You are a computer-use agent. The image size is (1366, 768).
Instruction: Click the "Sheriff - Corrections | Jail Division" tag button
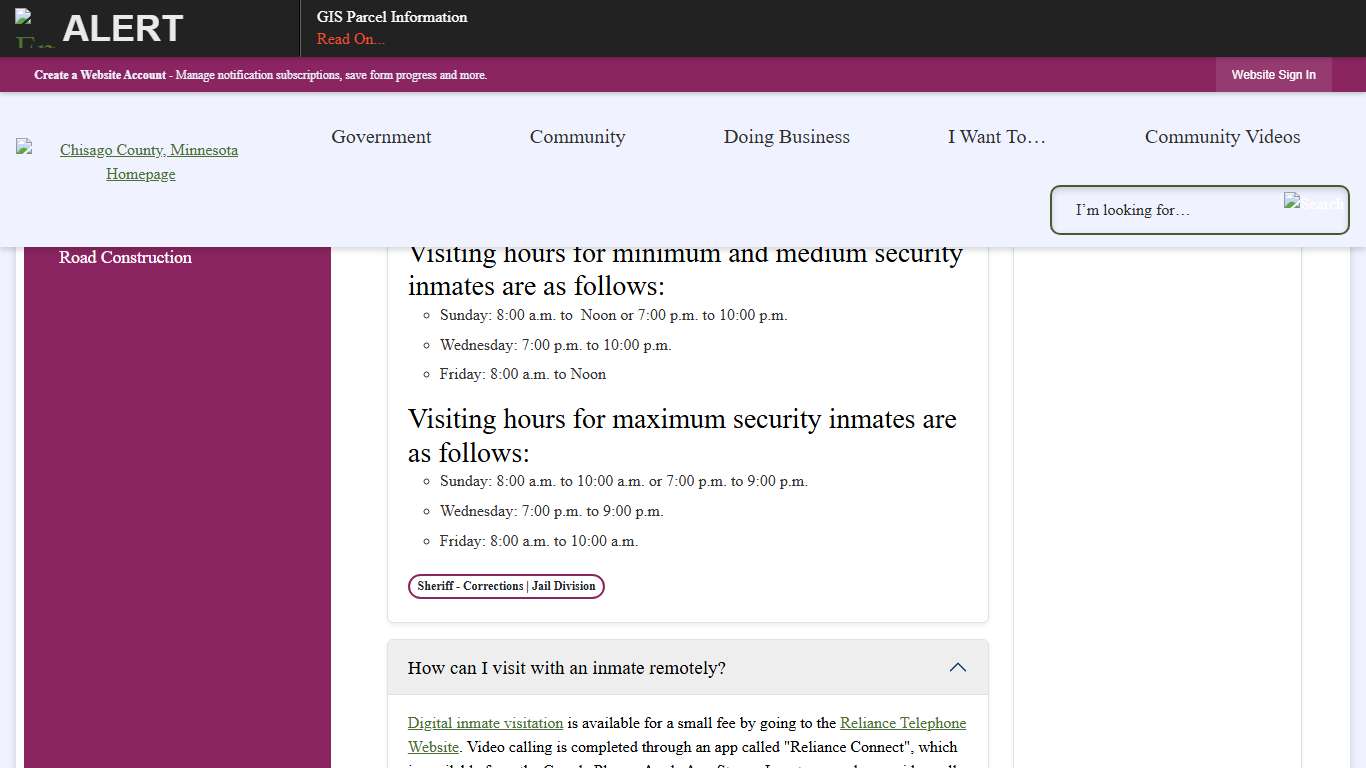coord(506,586)
